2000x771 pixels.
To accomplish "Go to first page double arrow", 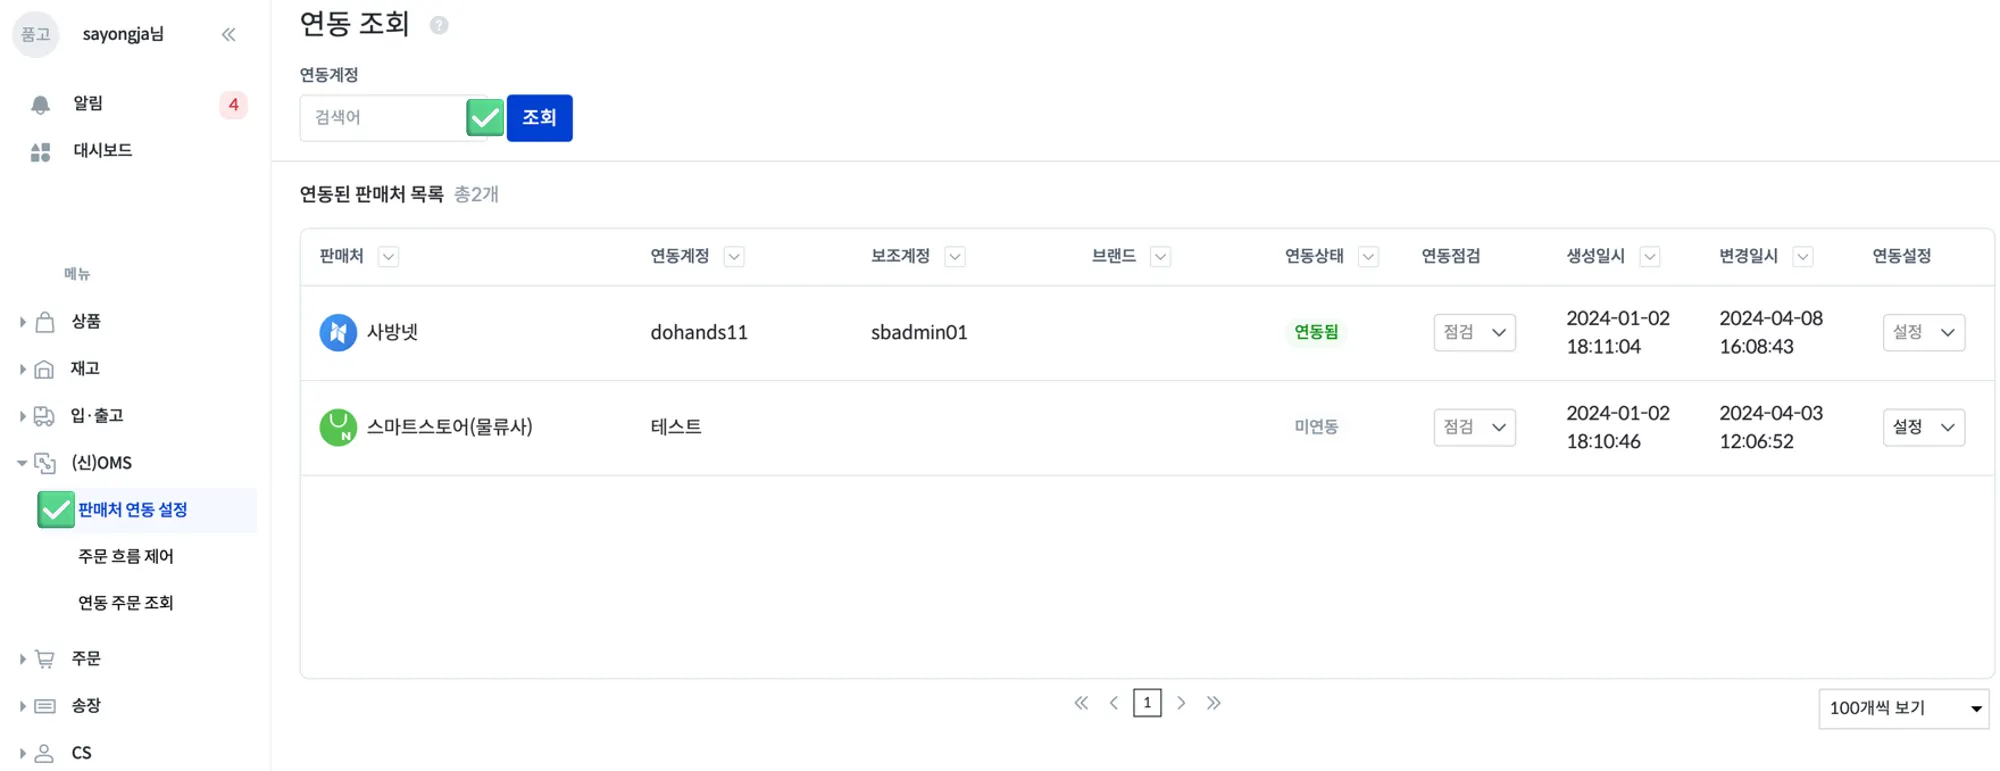I will point(1081,703).
